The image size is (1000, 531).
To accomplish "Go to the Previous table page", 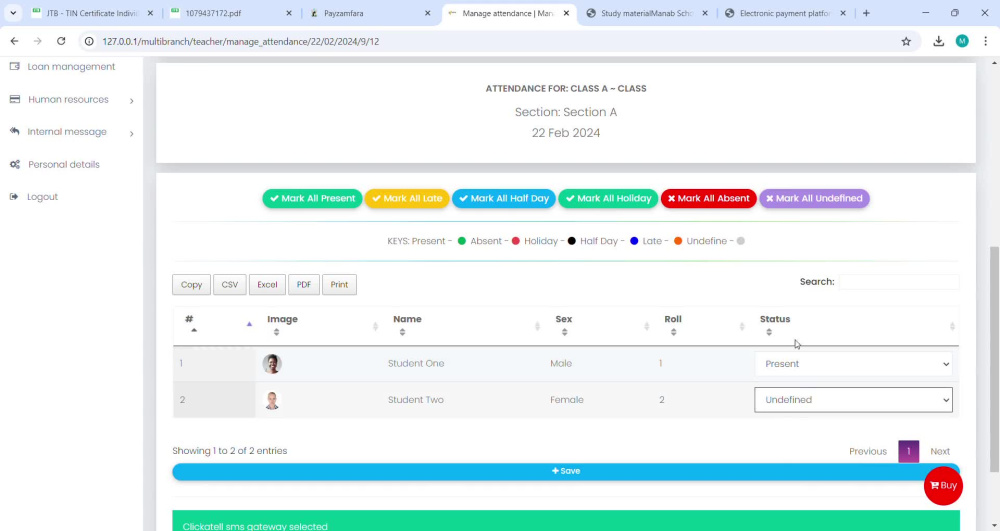I will 867,451.
